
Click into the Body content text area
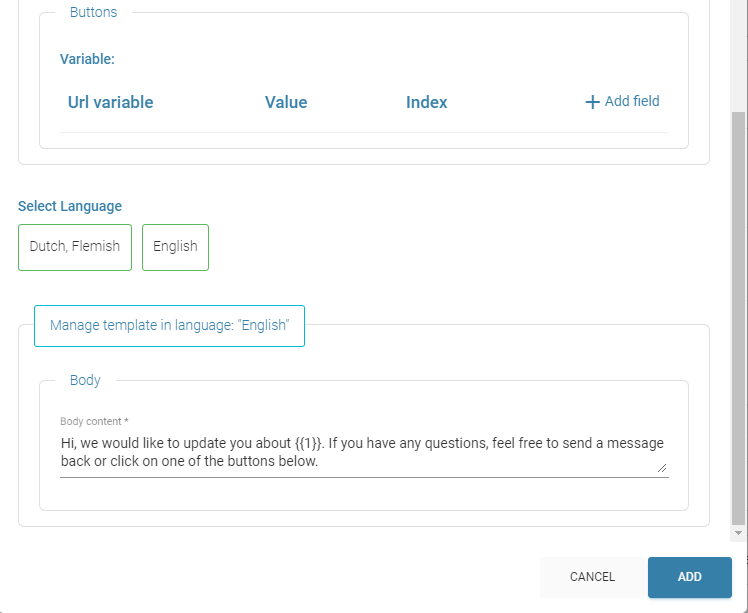click(360, 452)
